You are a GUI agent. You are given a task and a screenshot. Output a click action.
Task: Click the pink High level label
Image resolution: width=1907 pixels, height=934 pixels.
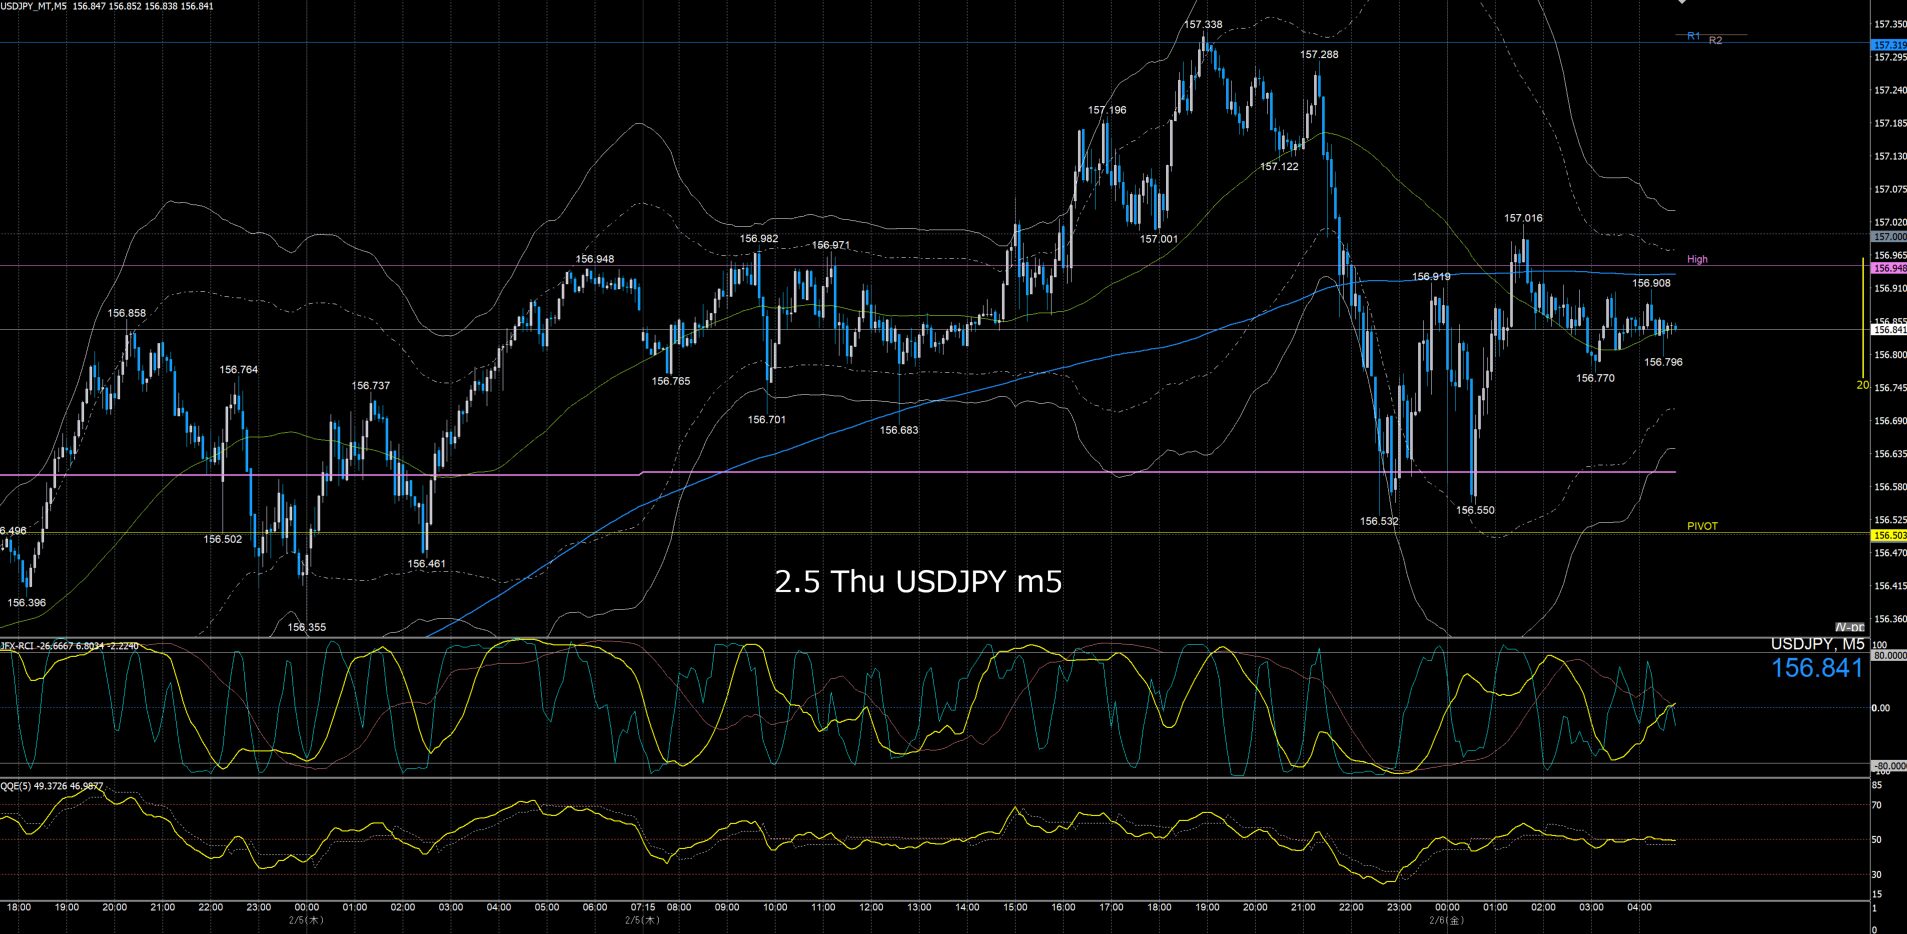tap(1697, 259)
